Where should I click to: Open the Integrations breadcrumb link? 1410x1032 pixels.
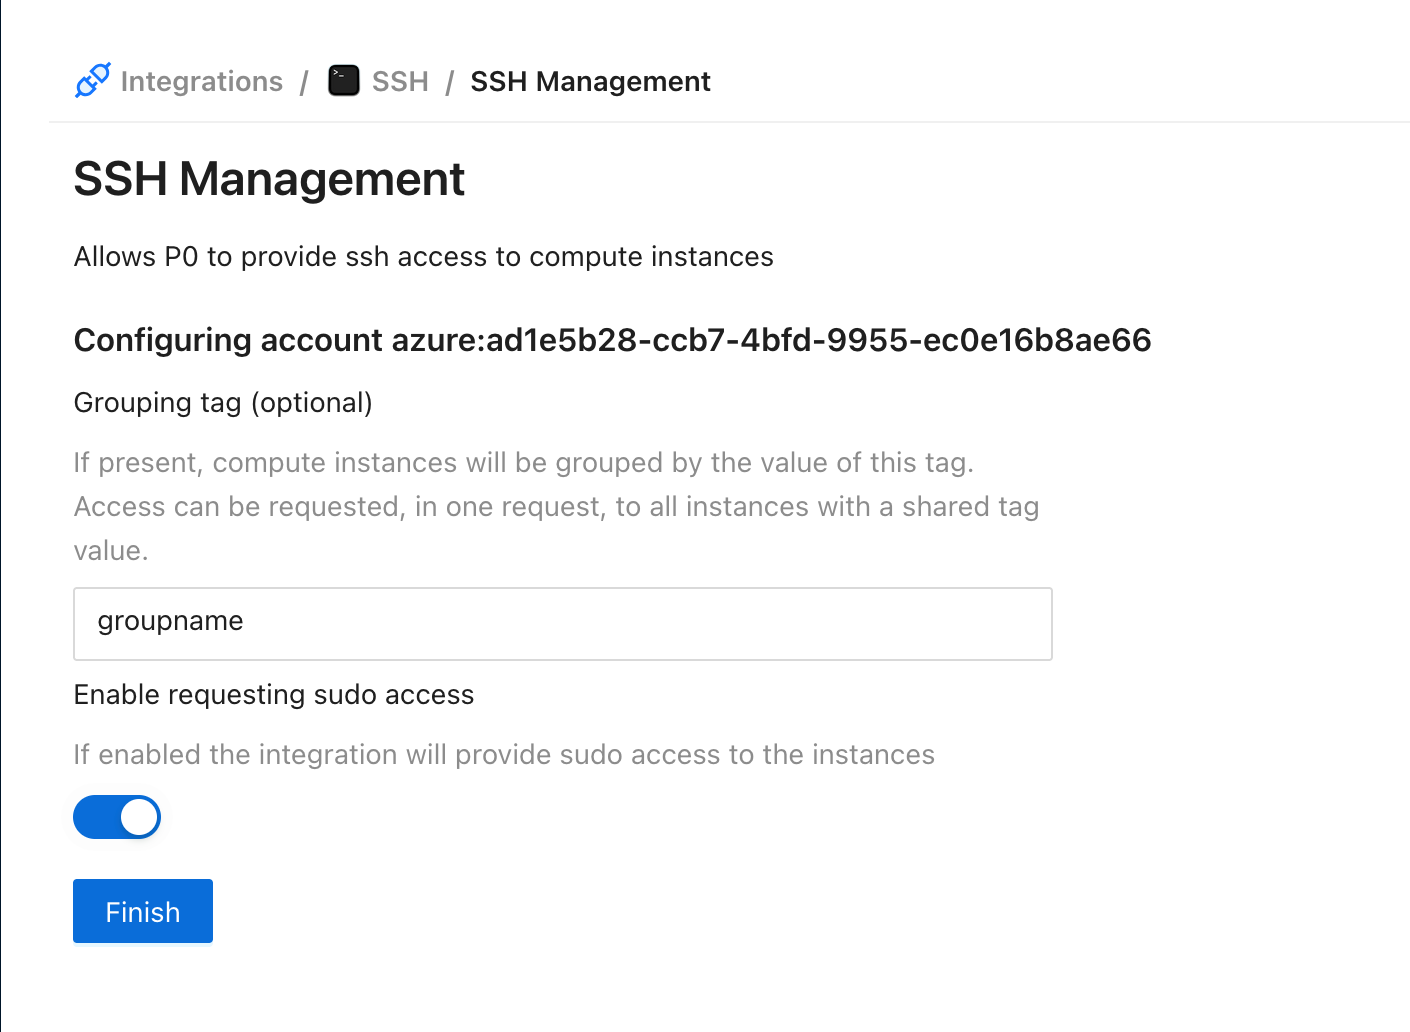pyautogui.click(x=201, y=81)
